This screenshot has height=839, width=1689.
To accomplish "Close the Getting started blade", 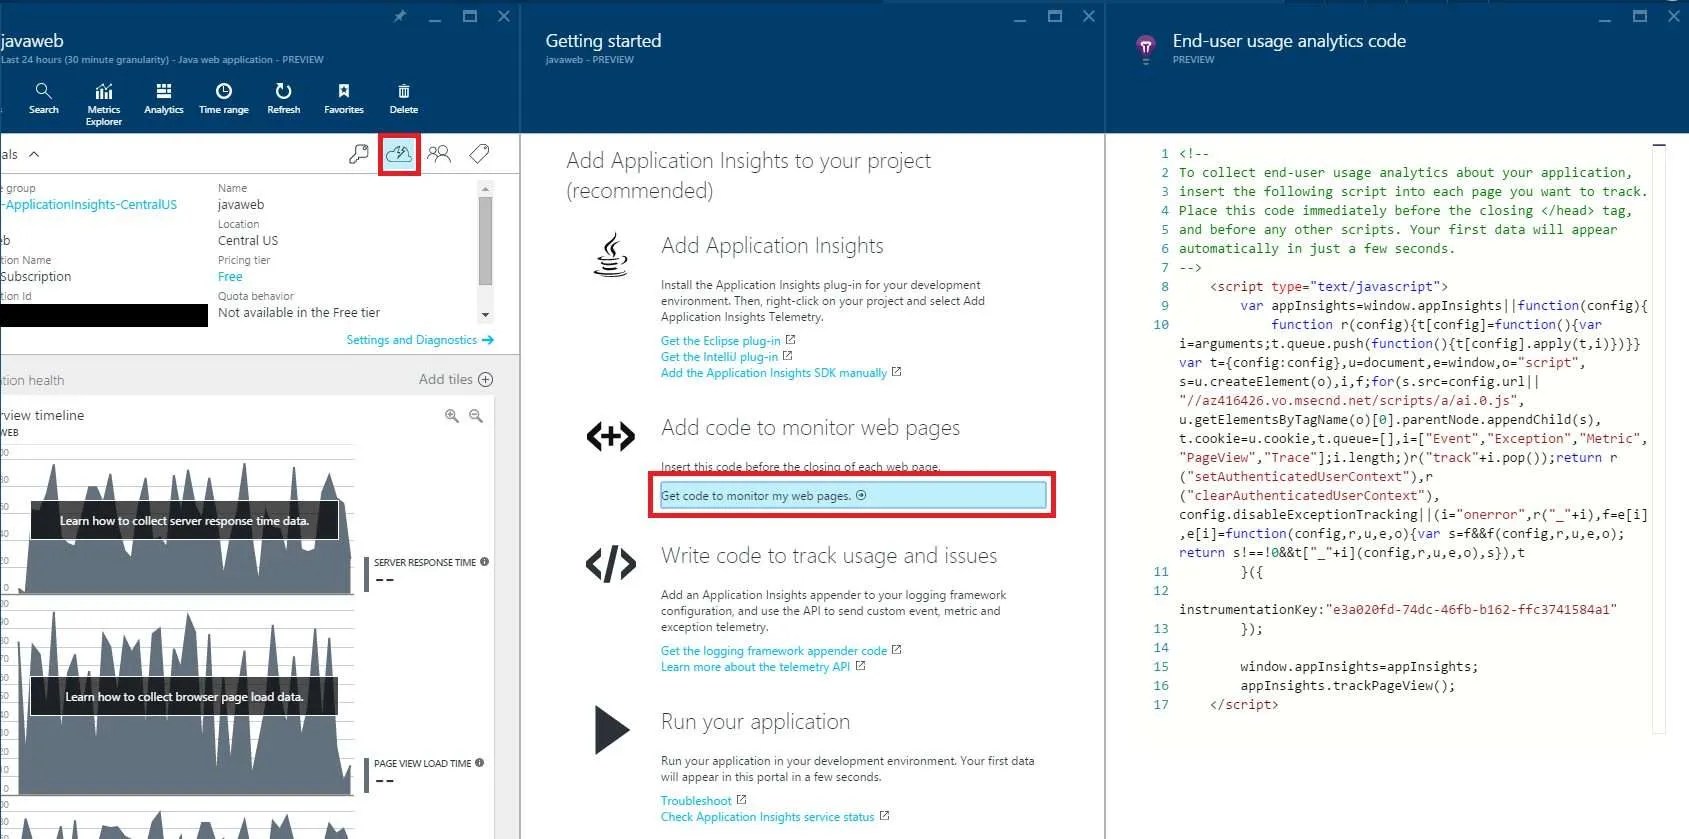I will pyautogui.click(x=1089, y=16).
